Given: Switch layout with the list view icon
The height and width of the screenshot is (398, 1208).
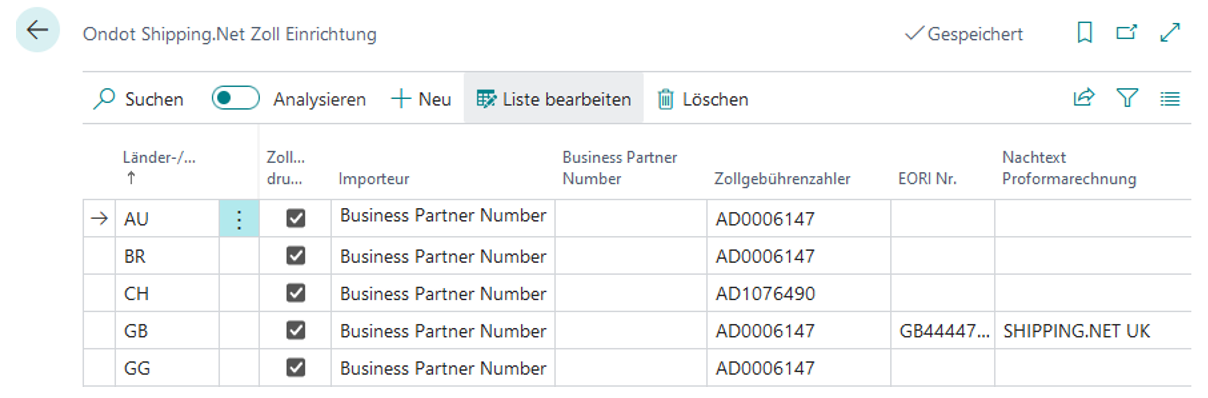Looking at the screenshot, I should [1170, 98].
